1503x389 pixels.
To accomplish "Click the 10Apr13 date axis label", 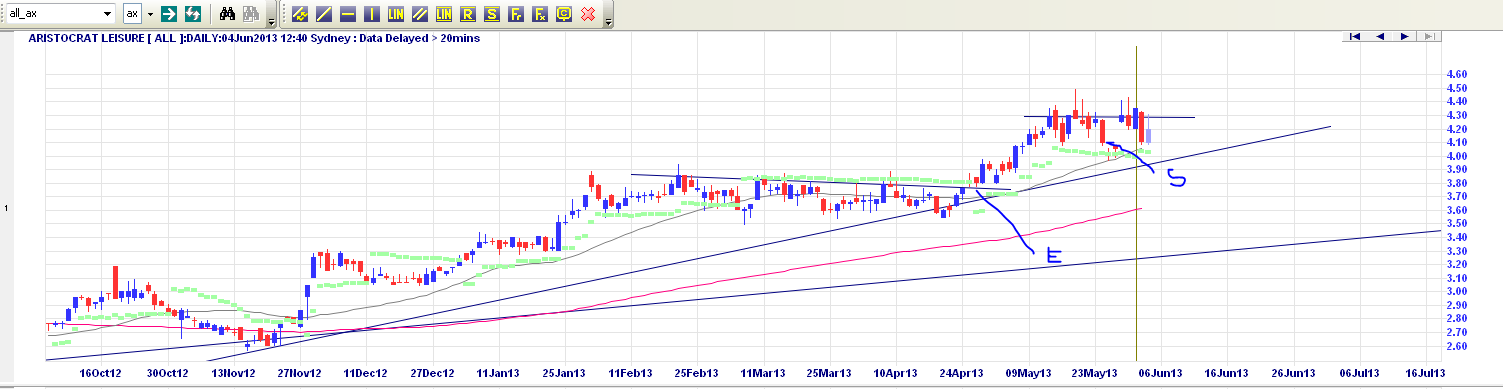I will tap(897, 373).
